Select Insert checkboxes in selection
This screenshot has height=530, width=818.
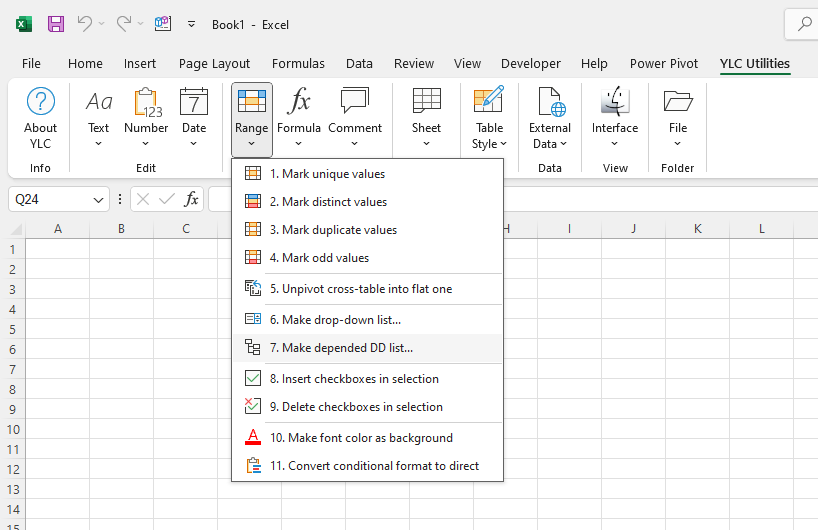tap(354, 379)
